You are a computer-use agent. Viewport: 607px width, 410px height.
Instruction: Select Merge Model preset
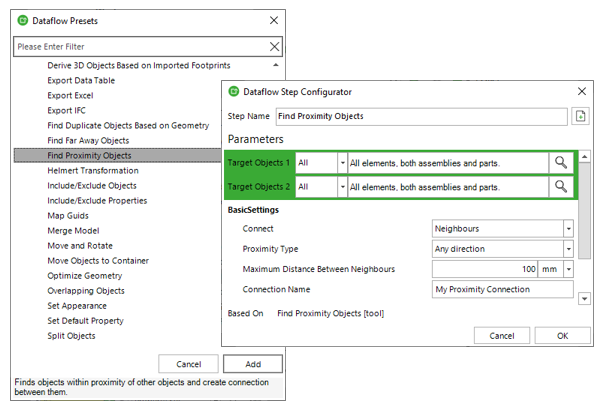tap(73, 231)
